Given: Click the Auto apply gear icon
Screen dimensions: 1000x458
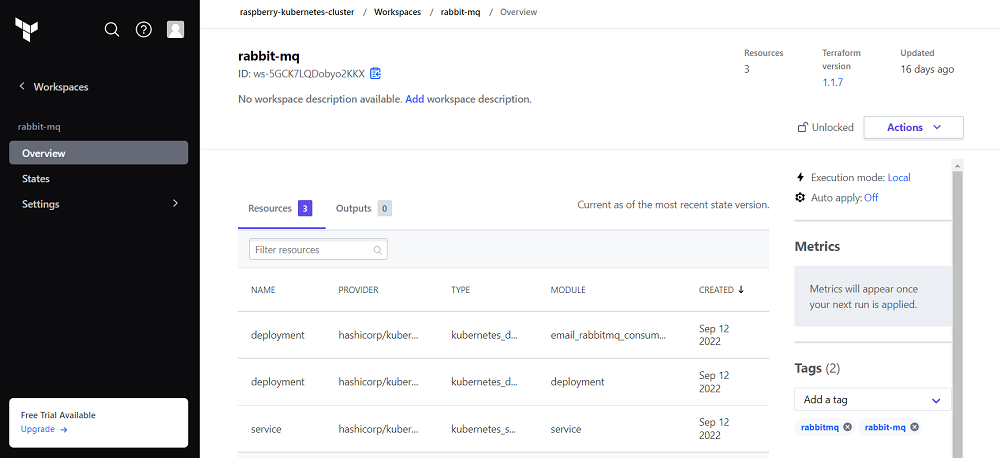Looking at the screenshot, I should [x=800, y=198].
